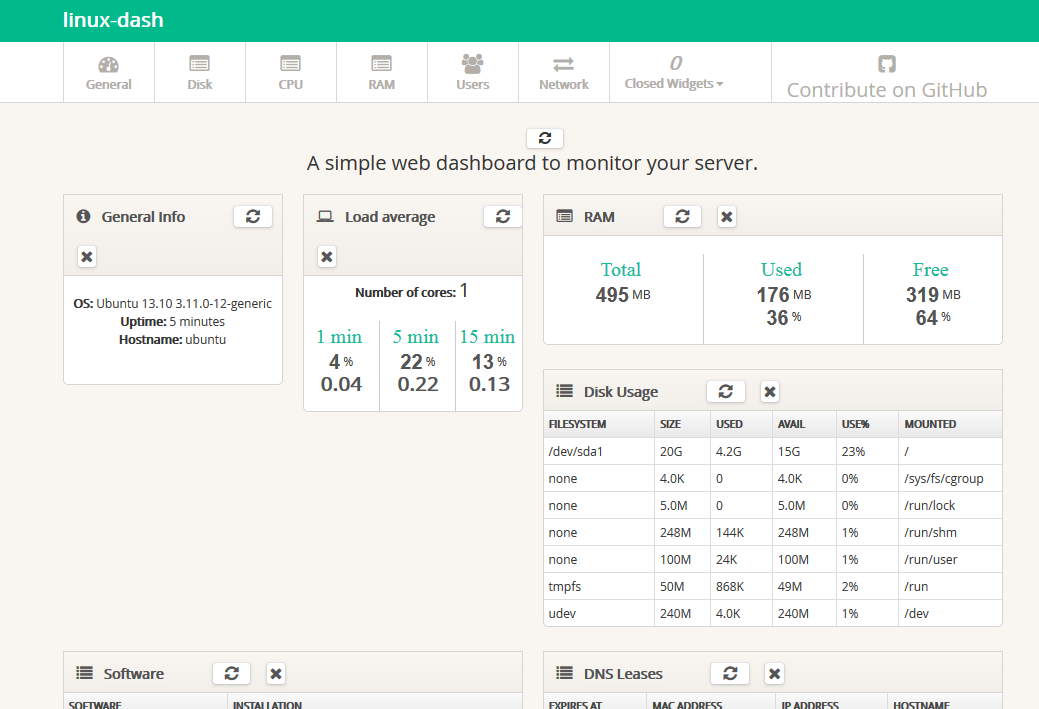Refresh the General Info widget
Image resolution: width=1039 pixels, height=709 pixels.
pyautogui.click(x=253, y=216)
